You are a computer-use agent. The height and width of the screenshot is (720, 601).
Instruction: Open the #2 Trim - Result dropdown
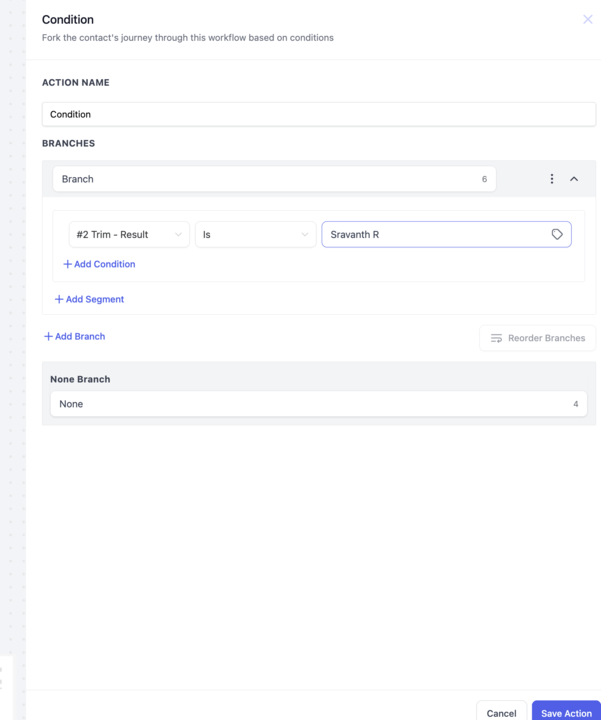click(x=129, y=235)
